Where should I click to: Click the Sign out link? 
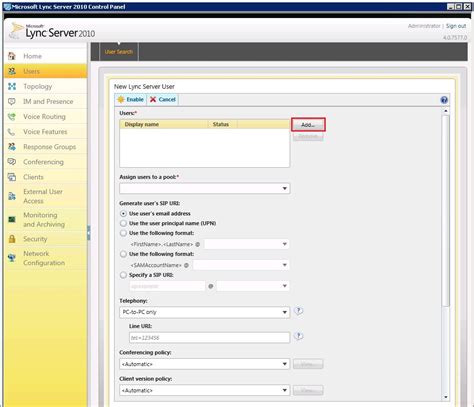pos(456,26)
